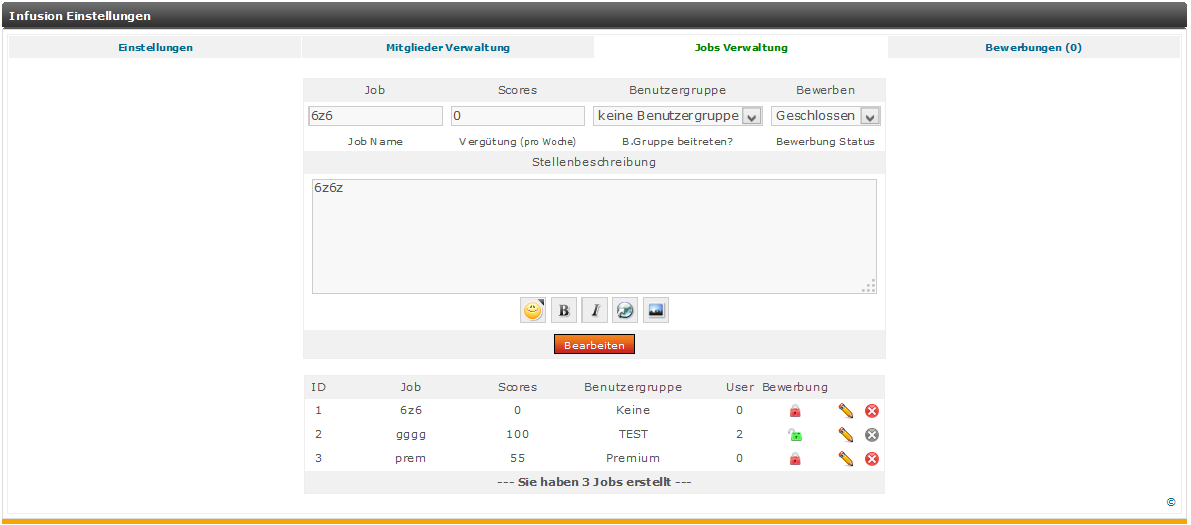1191x525 pixels.
Task: Open the Mitglieder Verwaltung tab
Action: pos(448,47)
